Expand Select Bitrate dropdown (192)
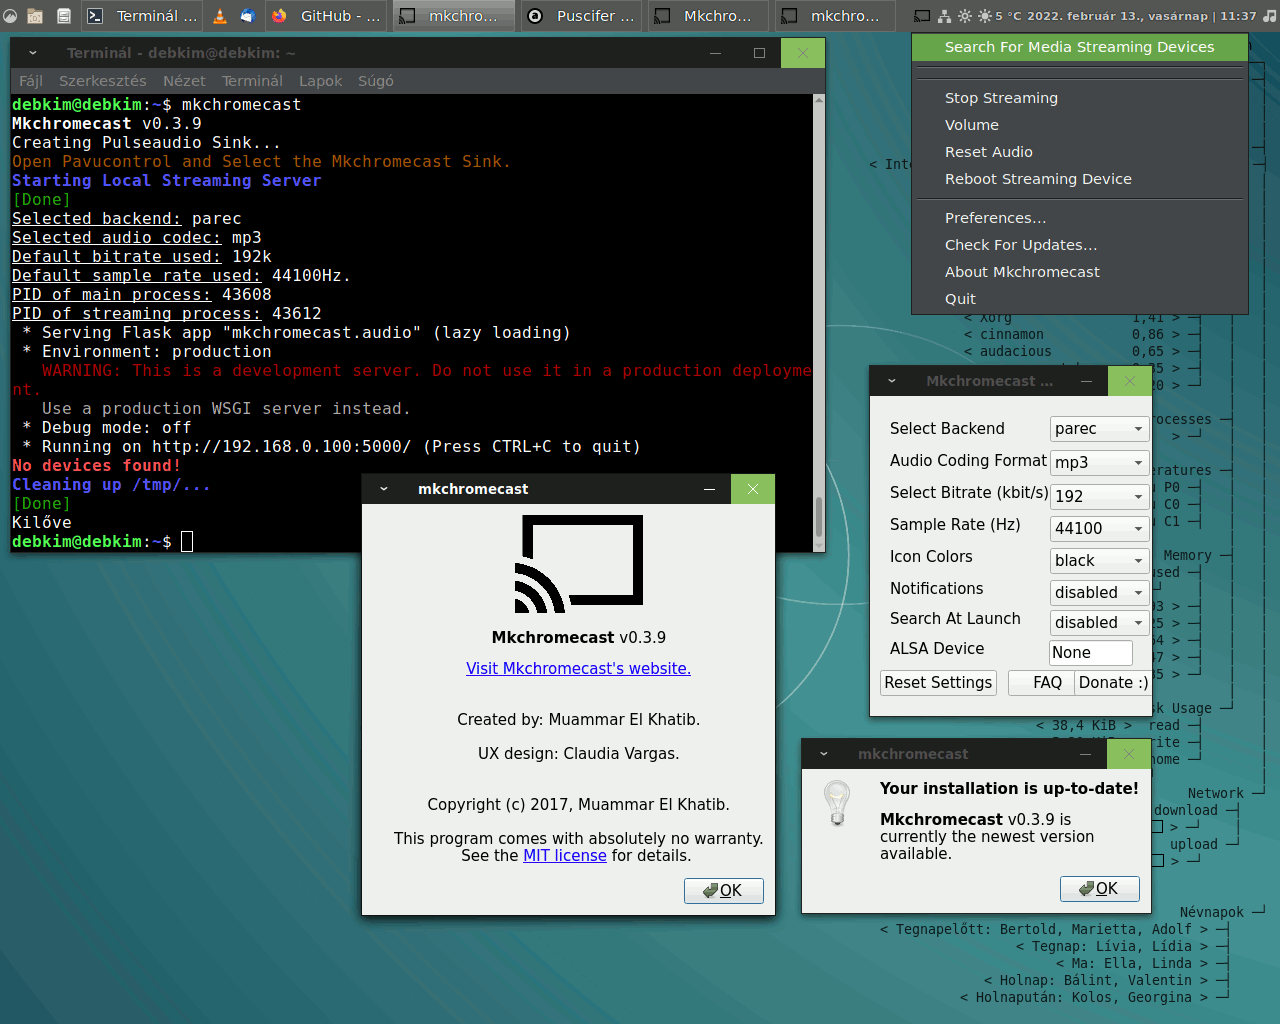The width and height of the screenshot is (1280, 1024). (x=1099, y=496)
